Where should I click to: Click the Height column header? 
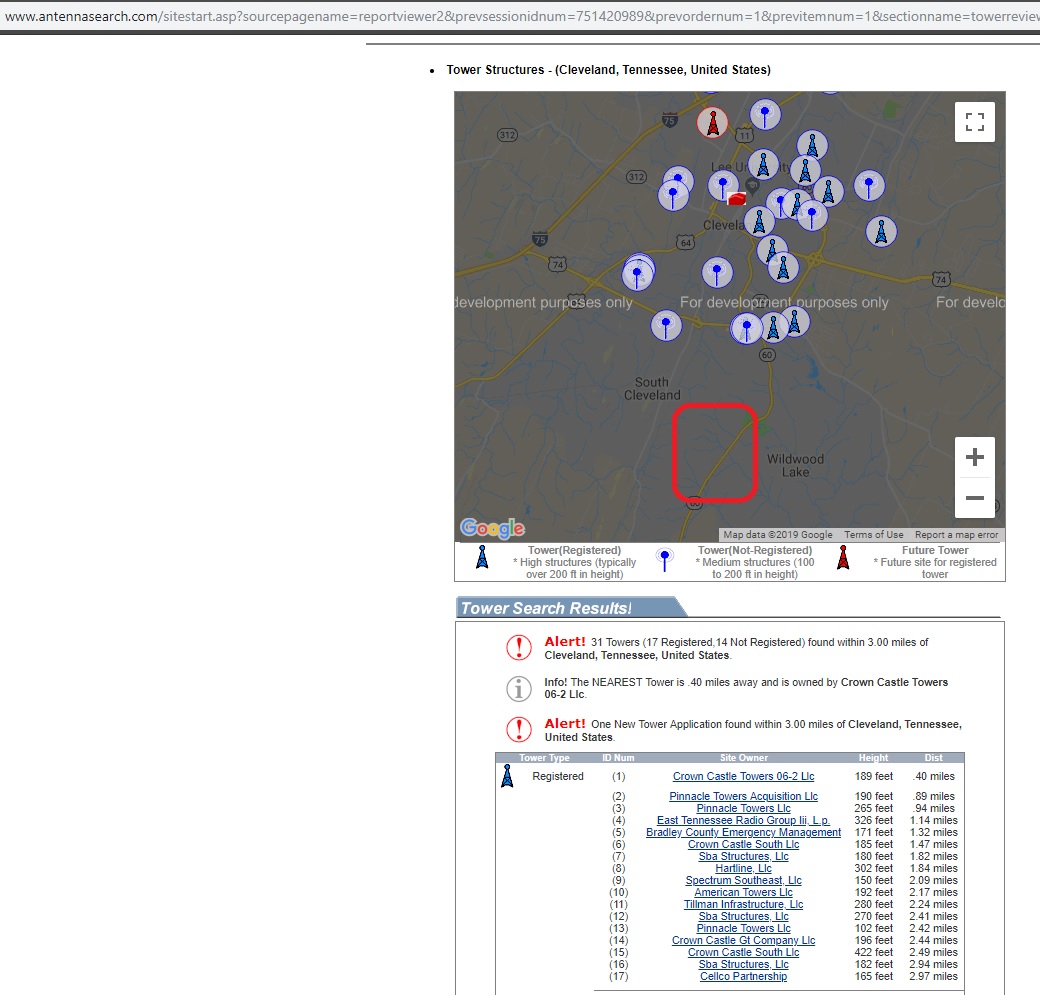874,758
